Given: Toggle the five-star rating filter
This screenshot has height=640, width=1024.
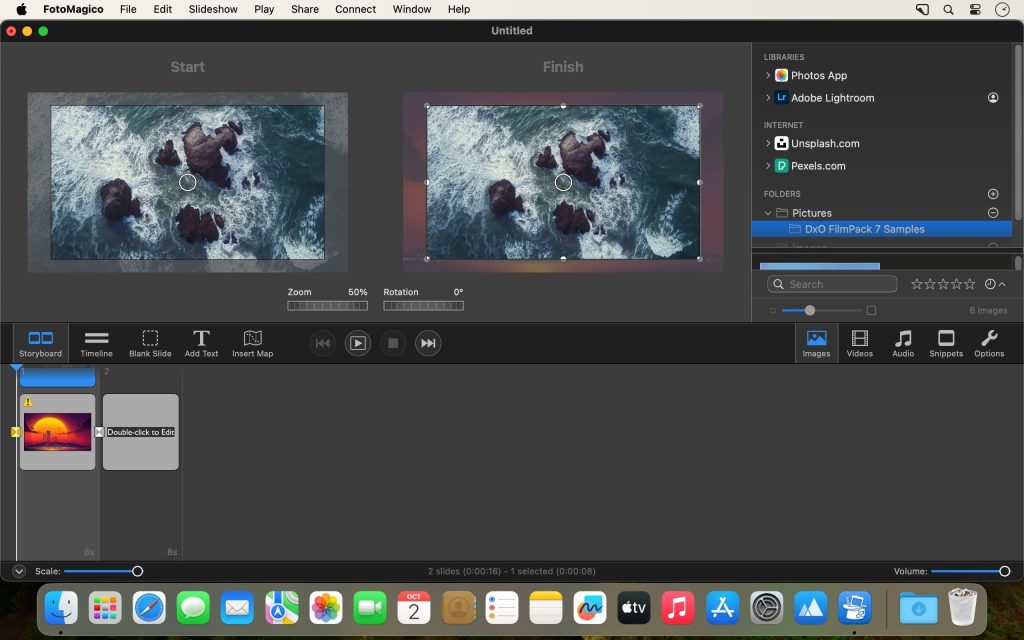Looking at the screenshot, I should (968, 284).
